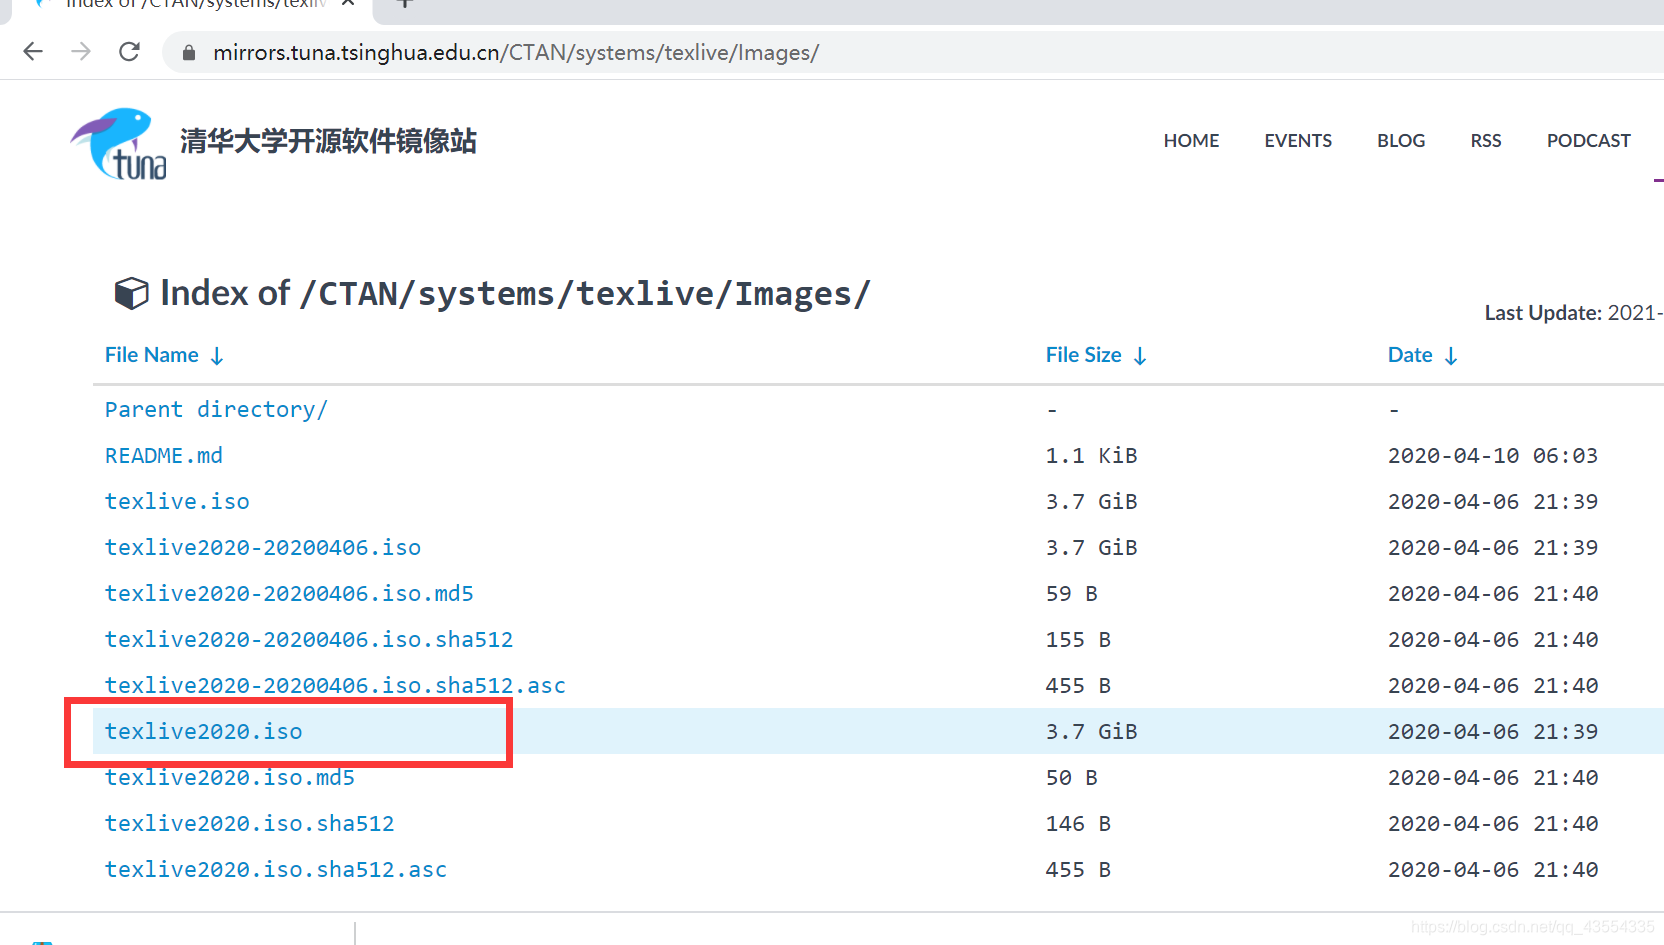Open the EVENTS navigation item
Viewport: 1664px width, 945px height.
coord(1298,141)
